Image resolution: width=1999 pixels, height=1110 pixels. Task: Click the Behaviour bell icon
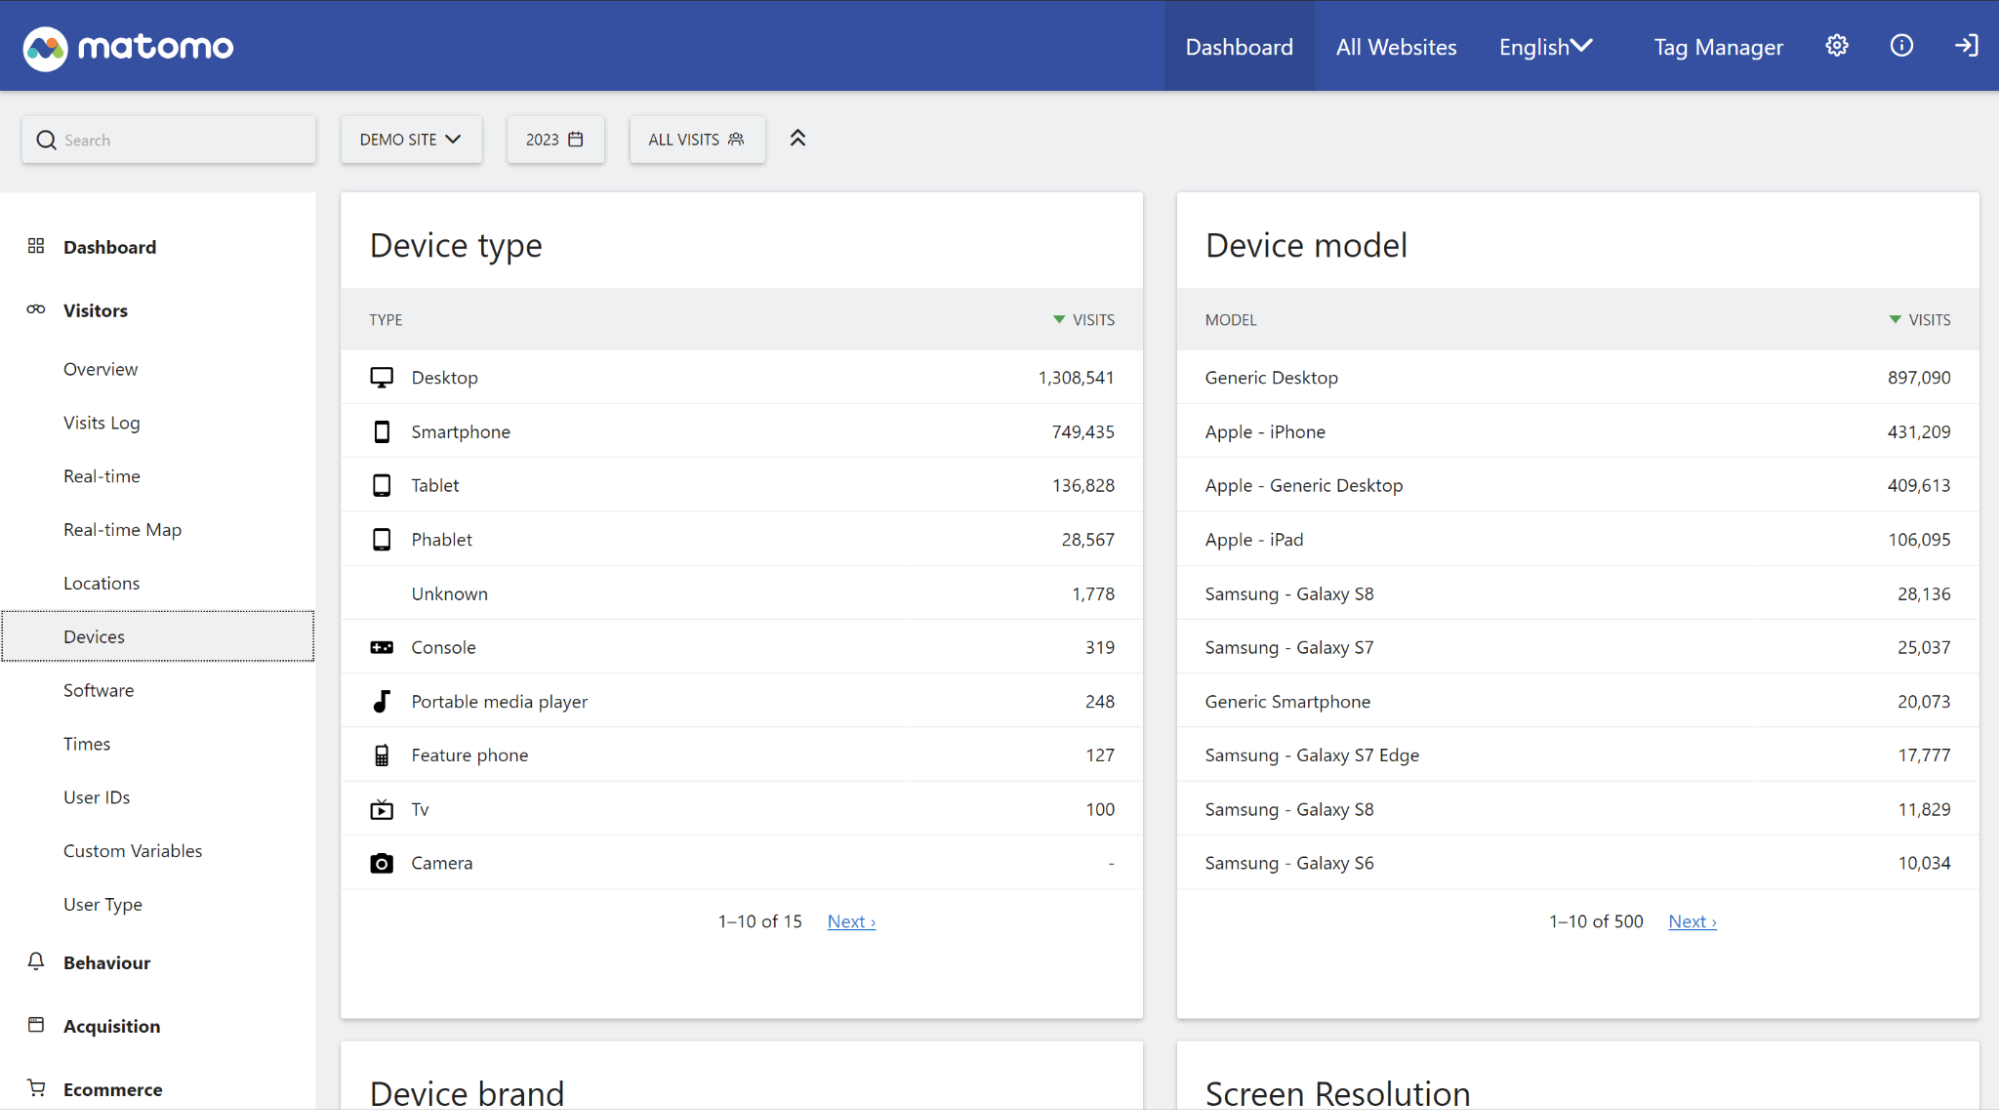click(x=36, y=962)
